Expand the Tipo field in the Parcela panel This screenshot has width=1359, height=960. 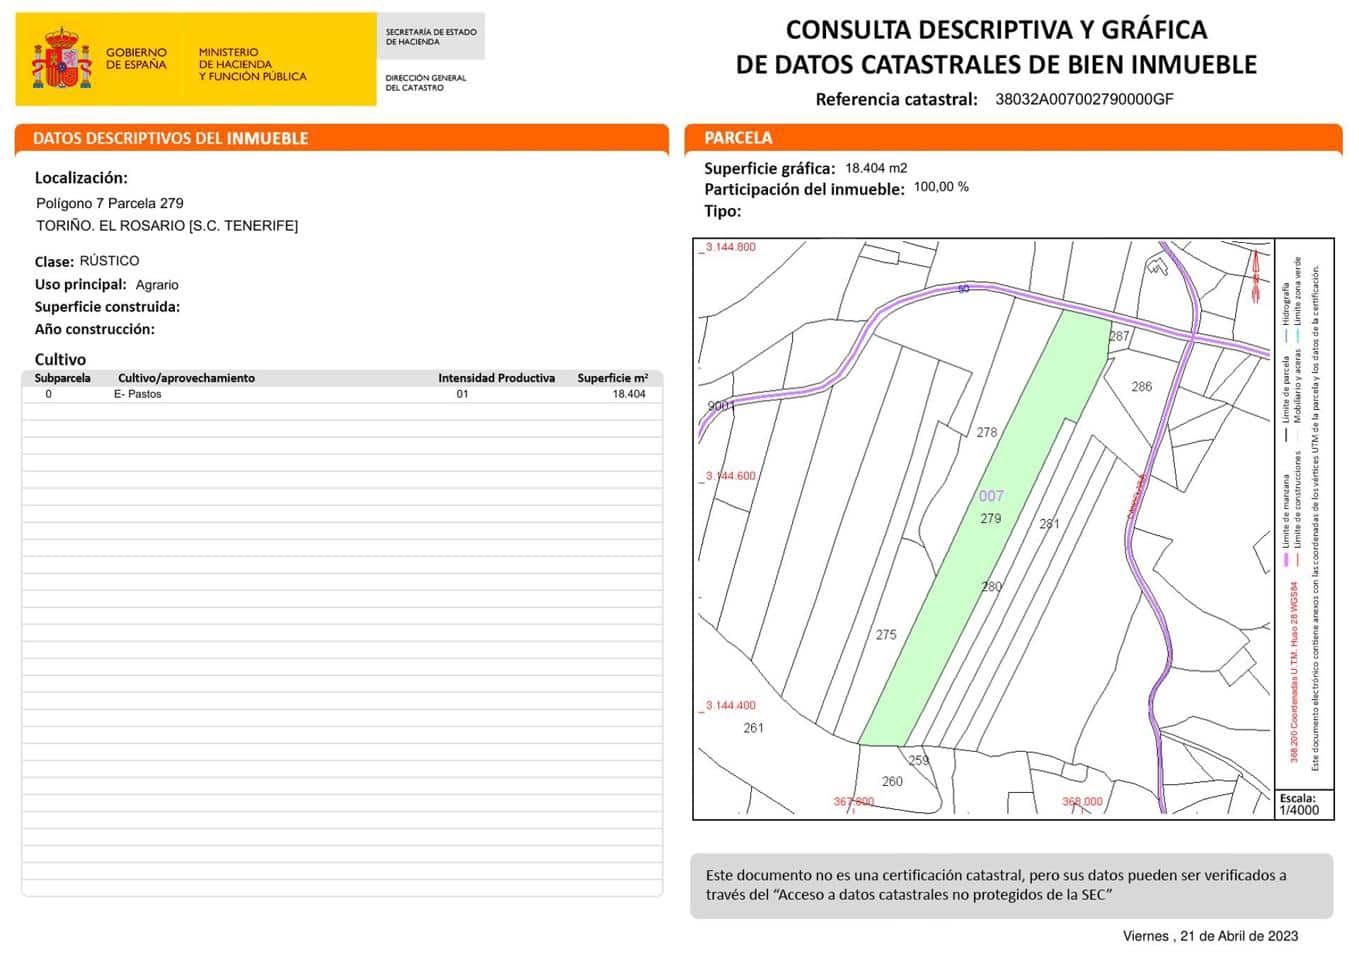(722, 211)
